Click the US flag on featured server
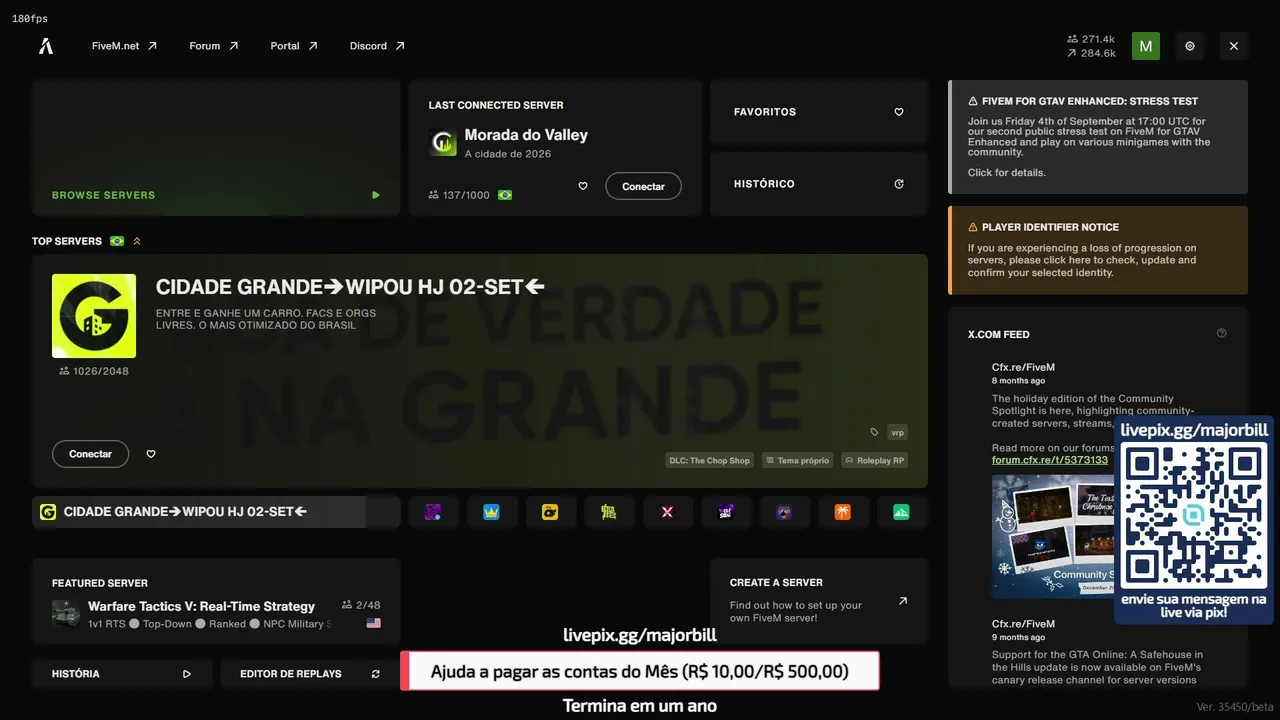This screenshot has height=720, width=1280. pyautogui.click(x=374, y=623)
